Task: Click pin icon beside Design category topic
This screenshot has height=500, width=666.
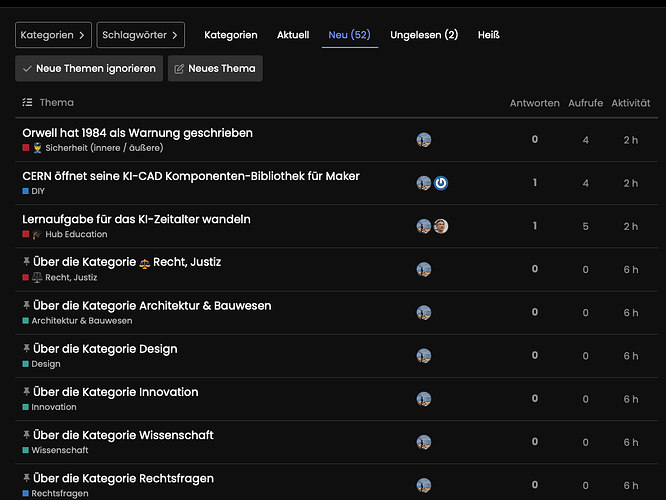Action: coord(26,348)
